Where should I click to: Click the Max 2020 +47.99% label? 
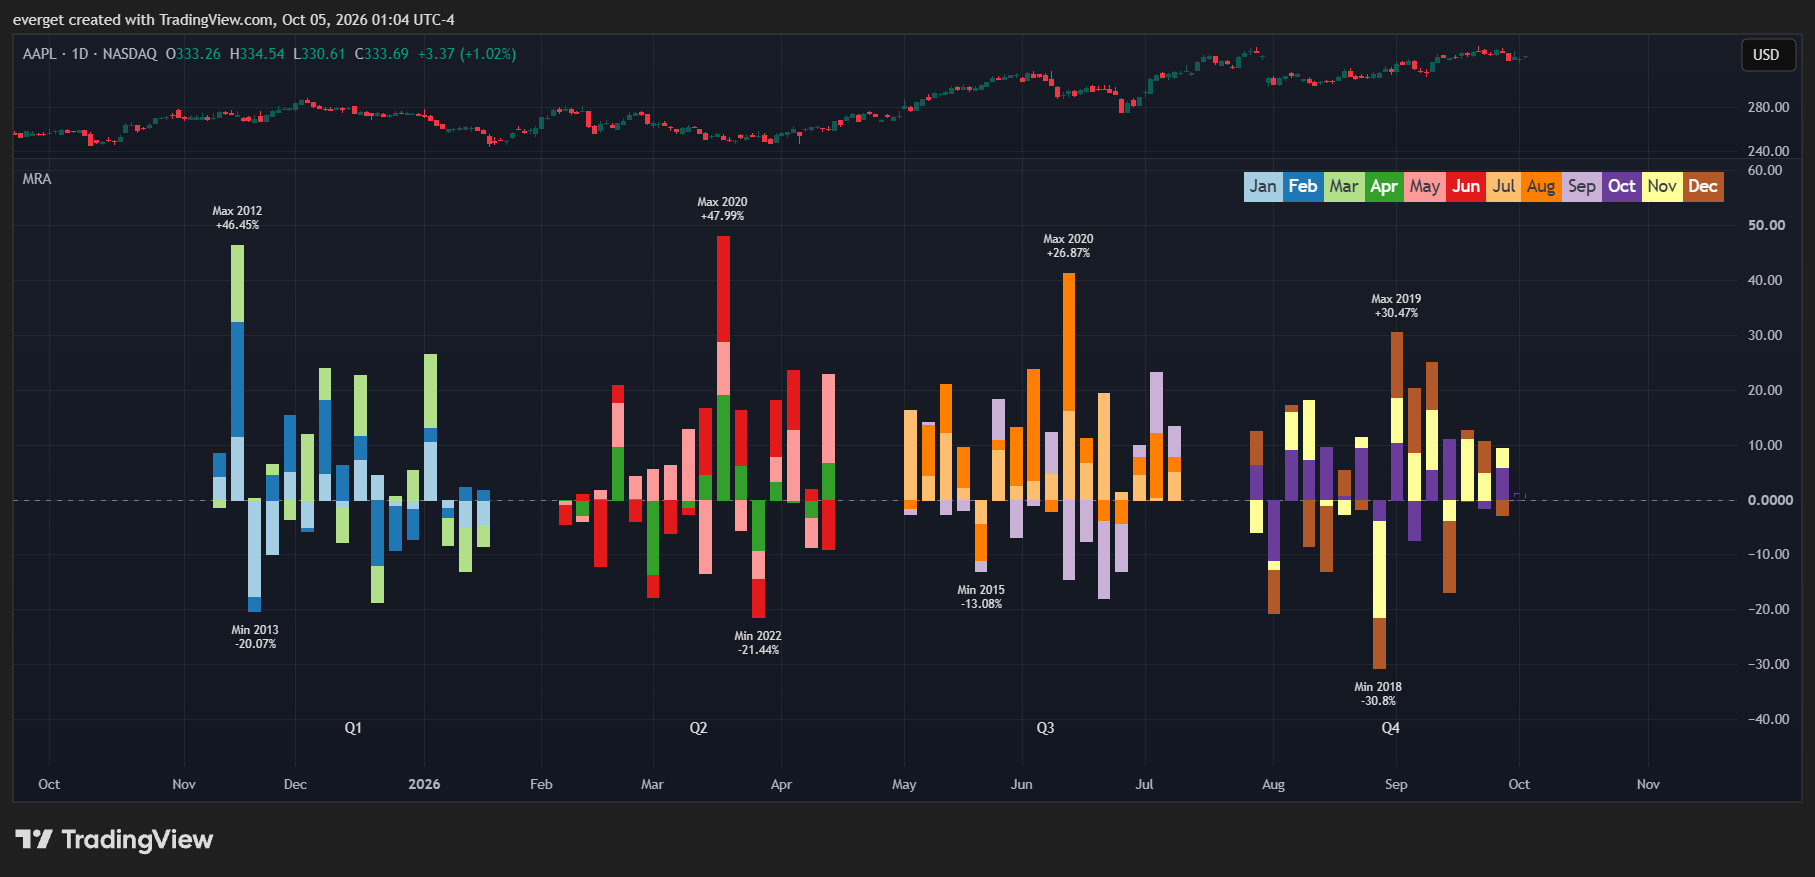(722, 209)
